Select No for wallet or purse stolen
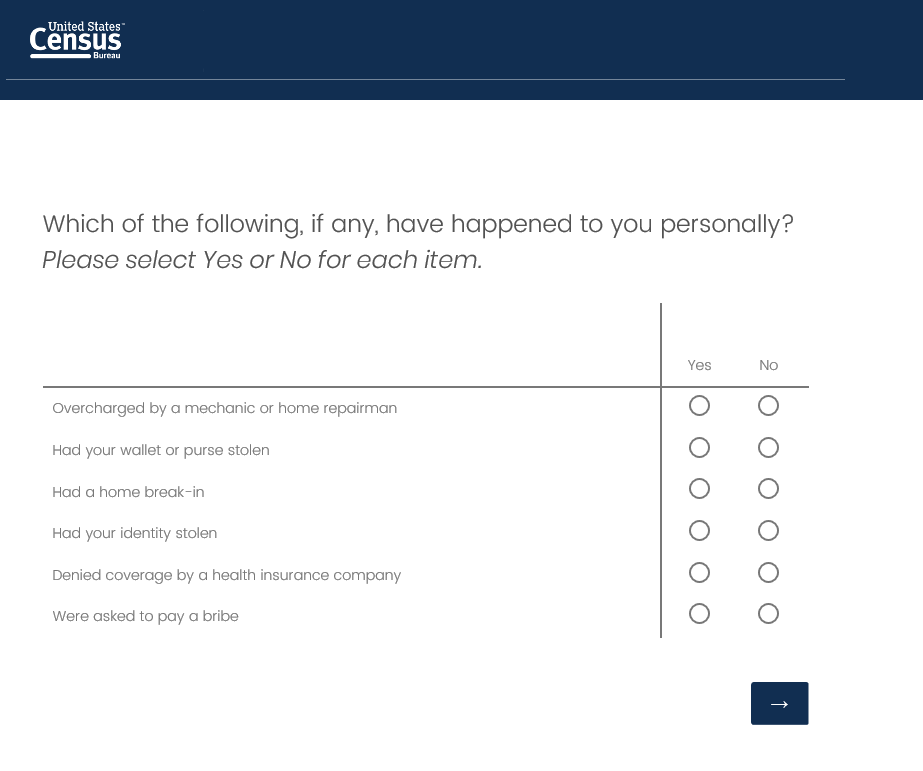This screenshot has width=923, height=771. tap(768, 448)
